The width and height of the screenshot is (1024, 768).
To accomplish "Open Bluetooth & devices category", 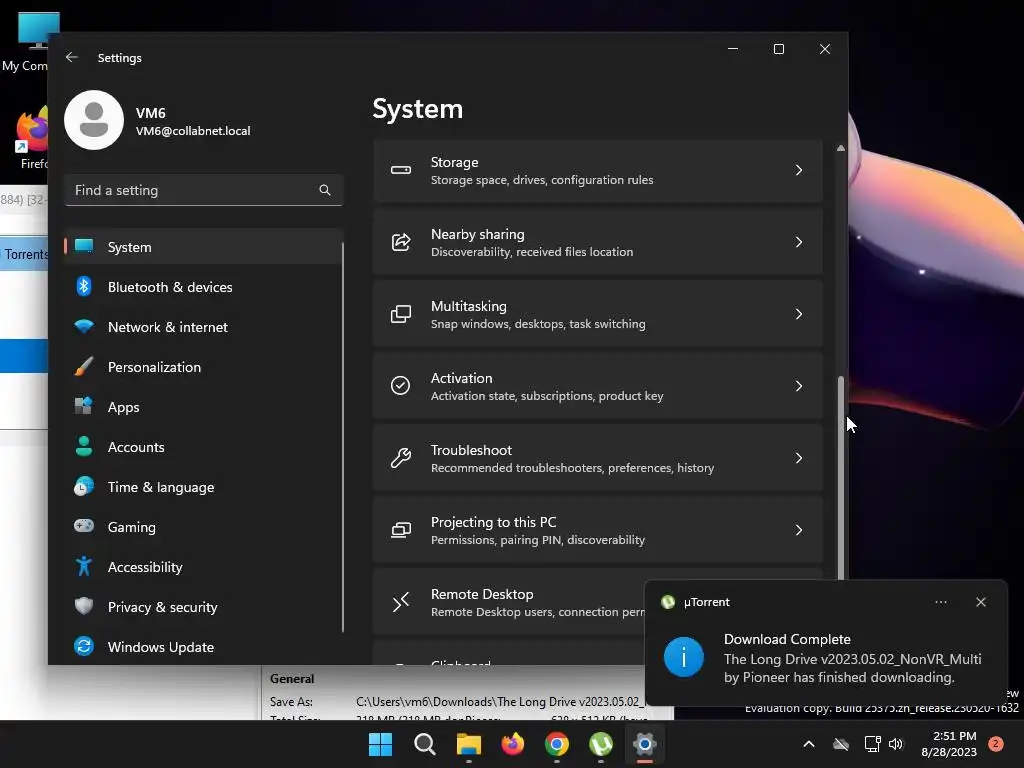I will coord(204,287).
